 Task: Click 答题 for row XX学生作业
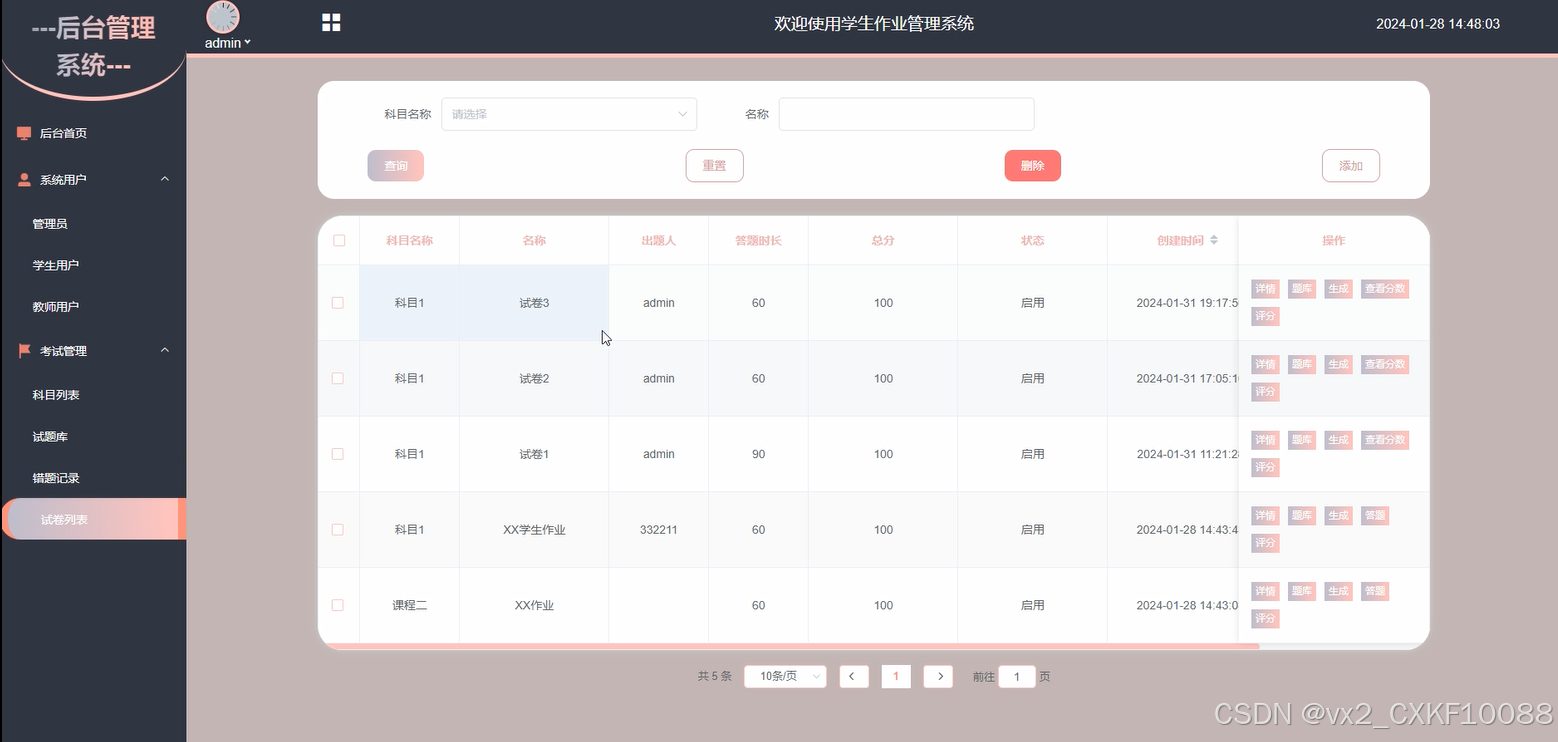tap(1375, 515)
